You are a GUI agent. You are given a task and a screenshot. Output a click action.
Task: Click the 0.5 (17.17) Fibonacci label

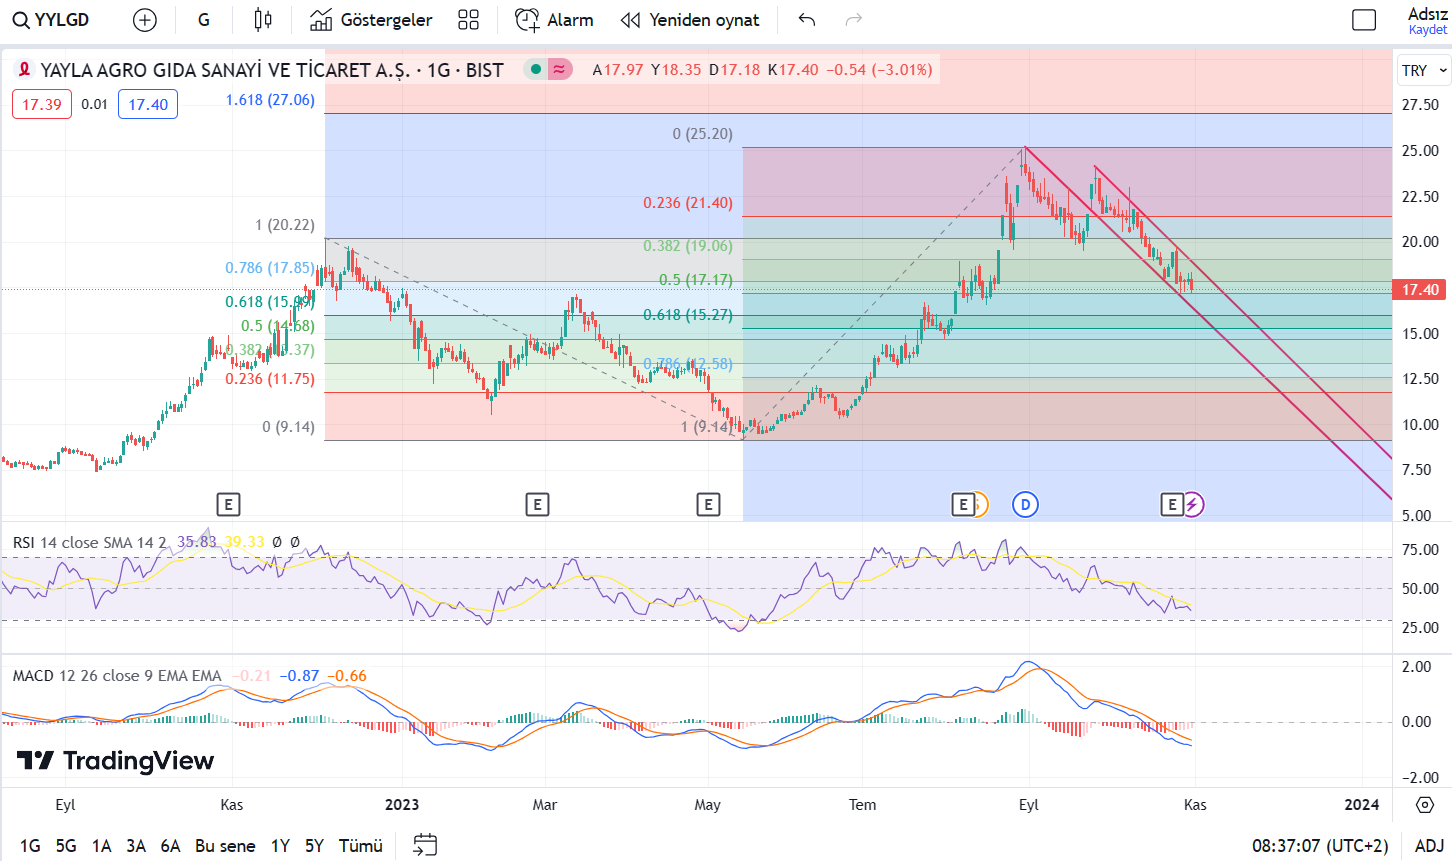pyautogui.click(x=696, y=281)
